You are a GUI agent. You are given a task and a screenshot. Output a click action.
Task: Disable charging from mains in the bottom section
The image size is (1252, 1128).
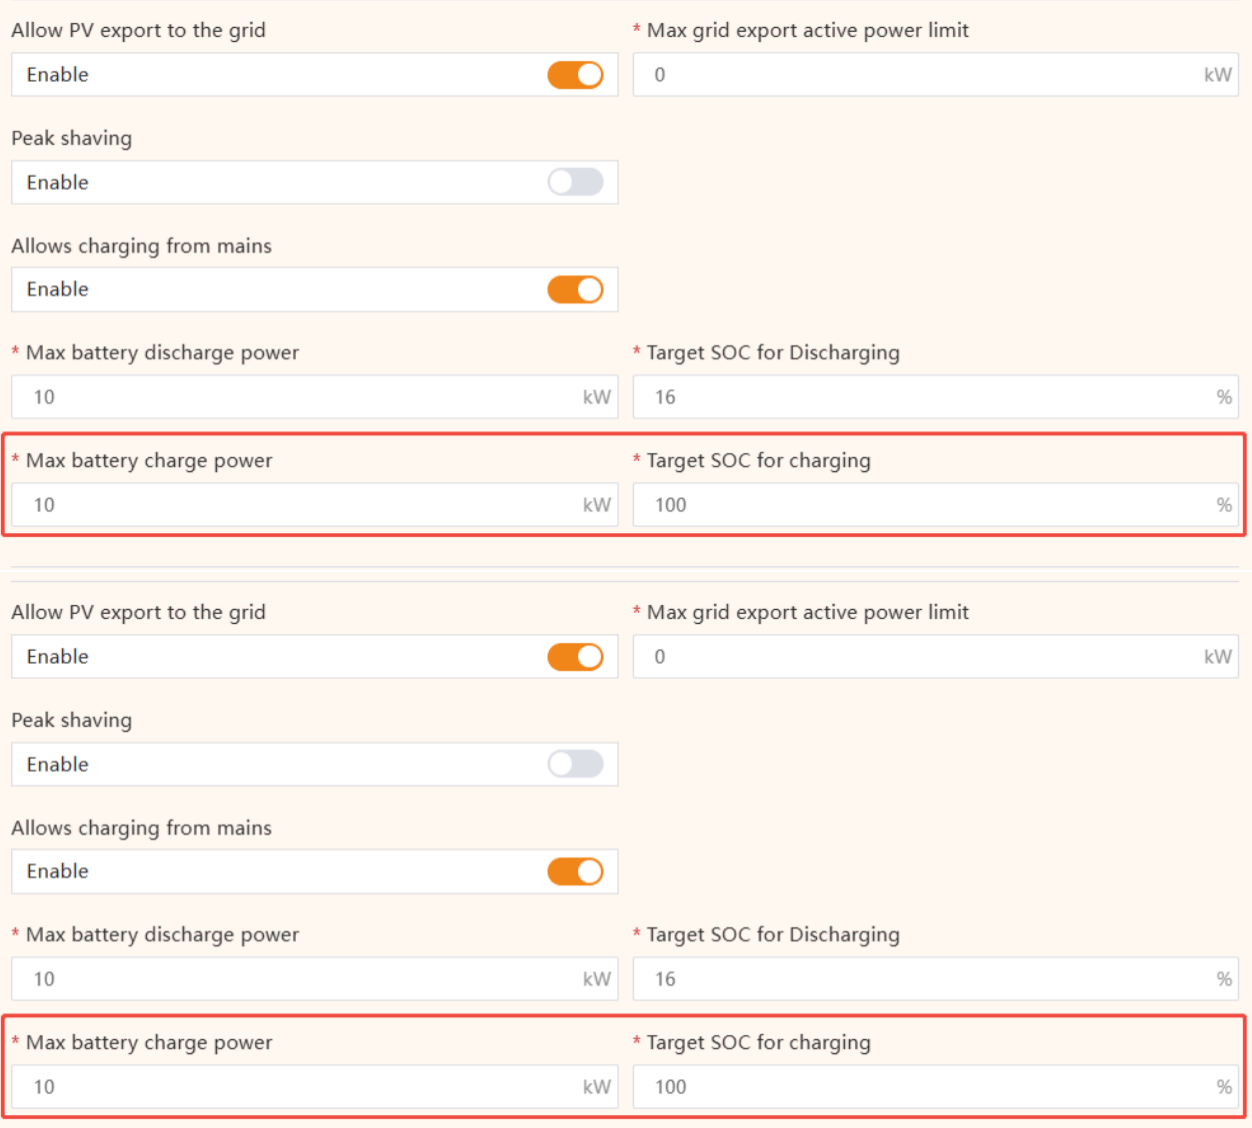[x=575, y=871]
